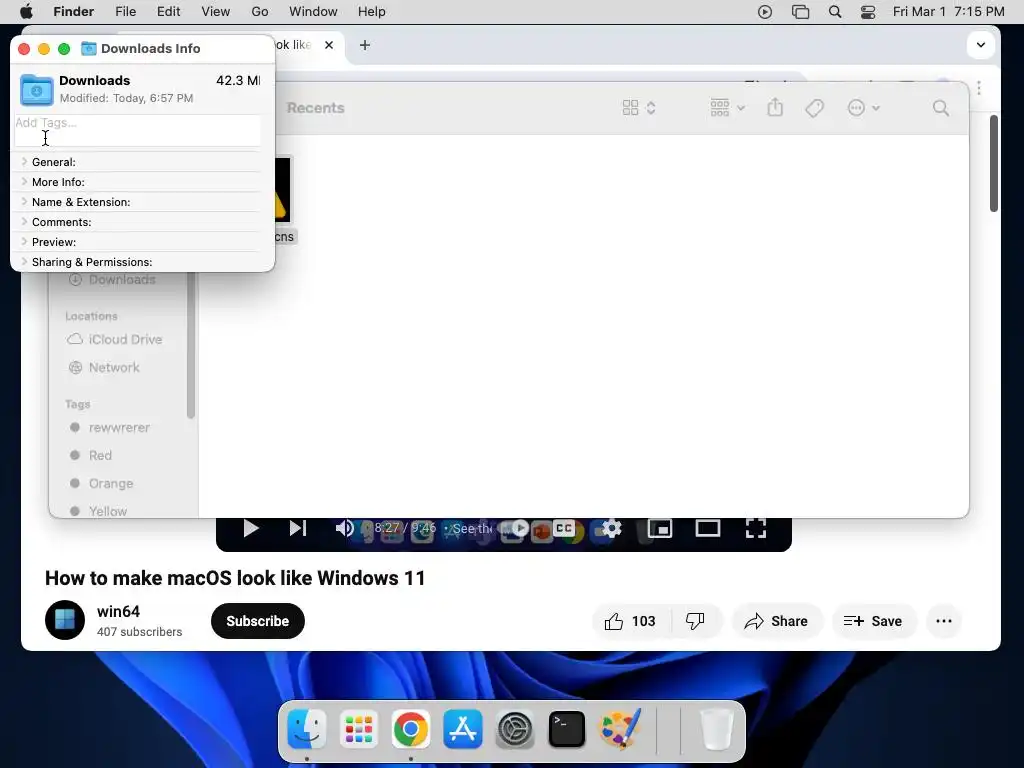
Task: Click the Add Tags field in Downloads Info
Action: [x=137, y=131]
